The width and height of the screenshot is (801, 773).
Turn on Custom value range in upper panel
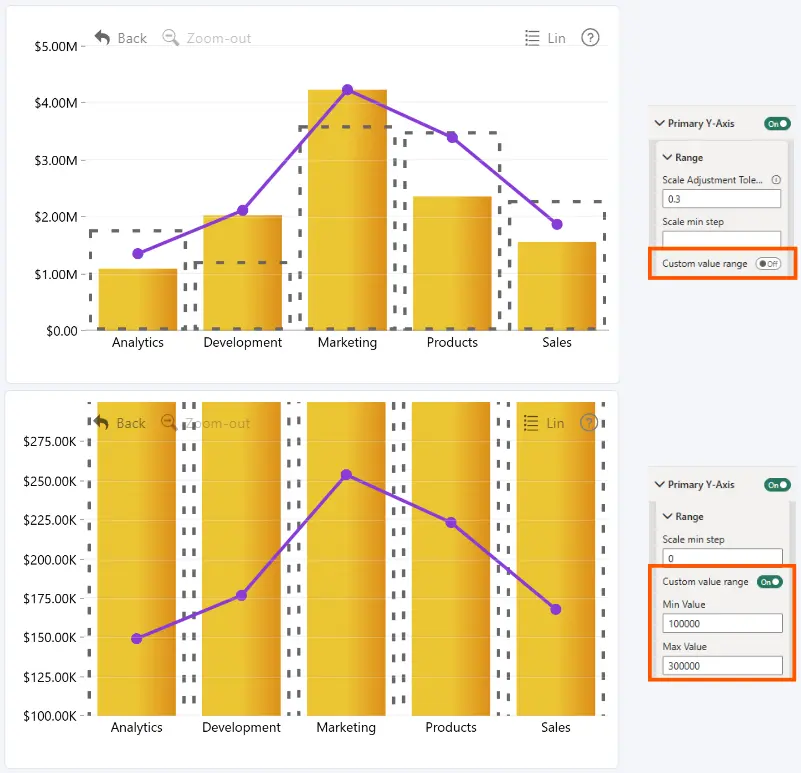click(x=768, y=264)
